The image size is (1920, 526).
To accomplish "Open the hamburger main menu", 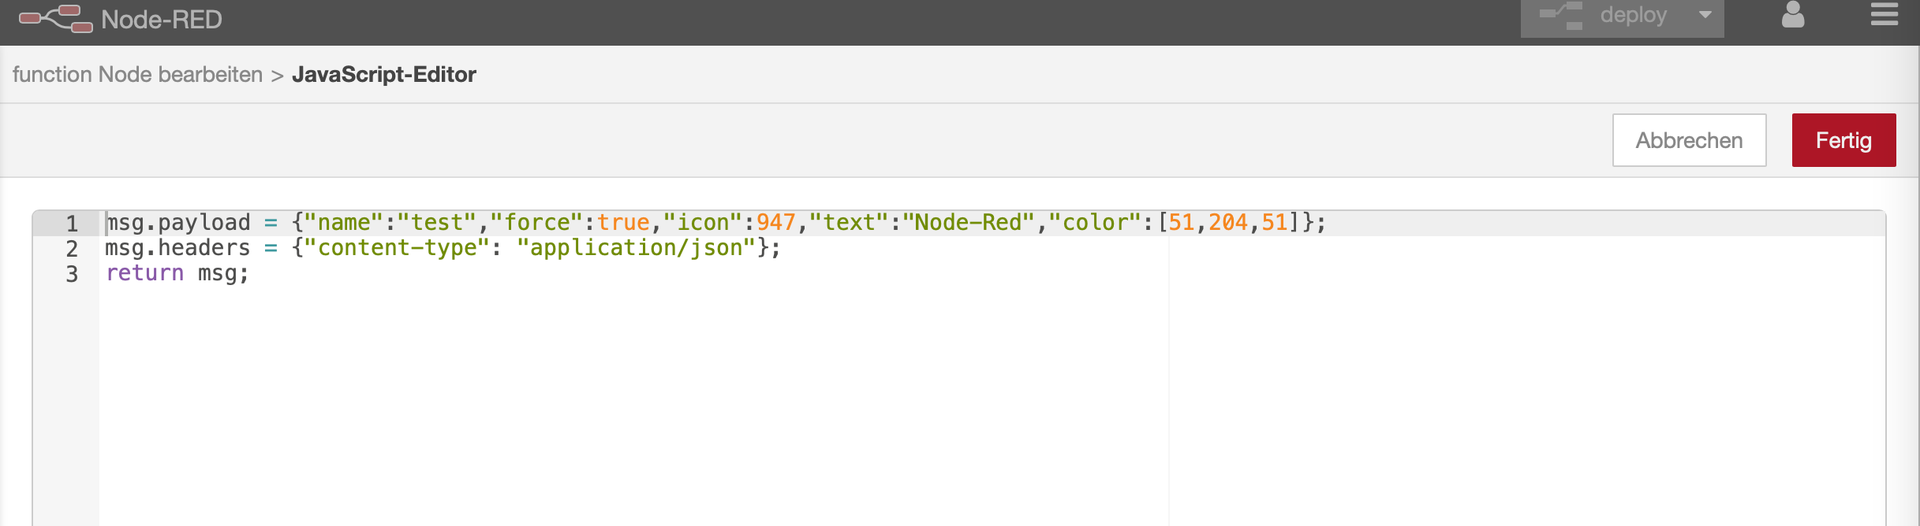I will click(x=1884, y=15).
